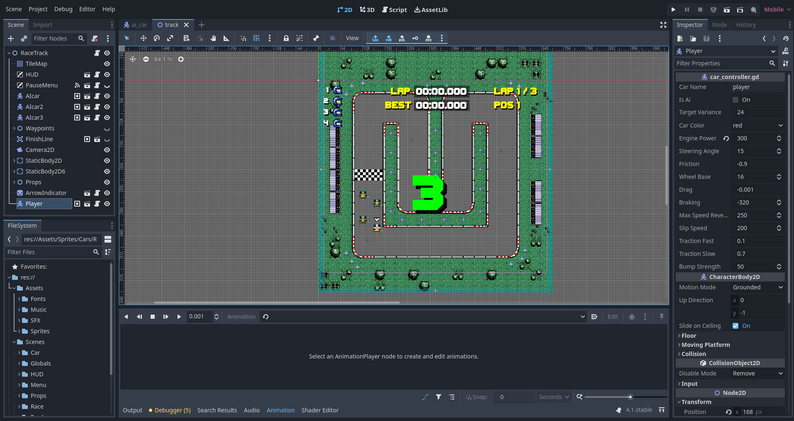
Task: Open the Motion Mode dropdown
Action: pyautogui.click(x=758, y=287)
